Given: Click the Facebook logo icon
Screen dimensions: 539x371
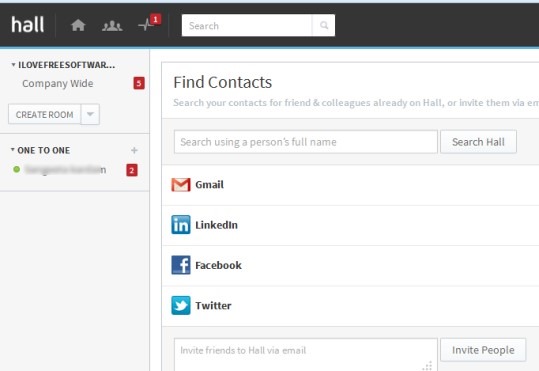Looking at the screenshot, I should pyautogui.click(x=181, y=265).
